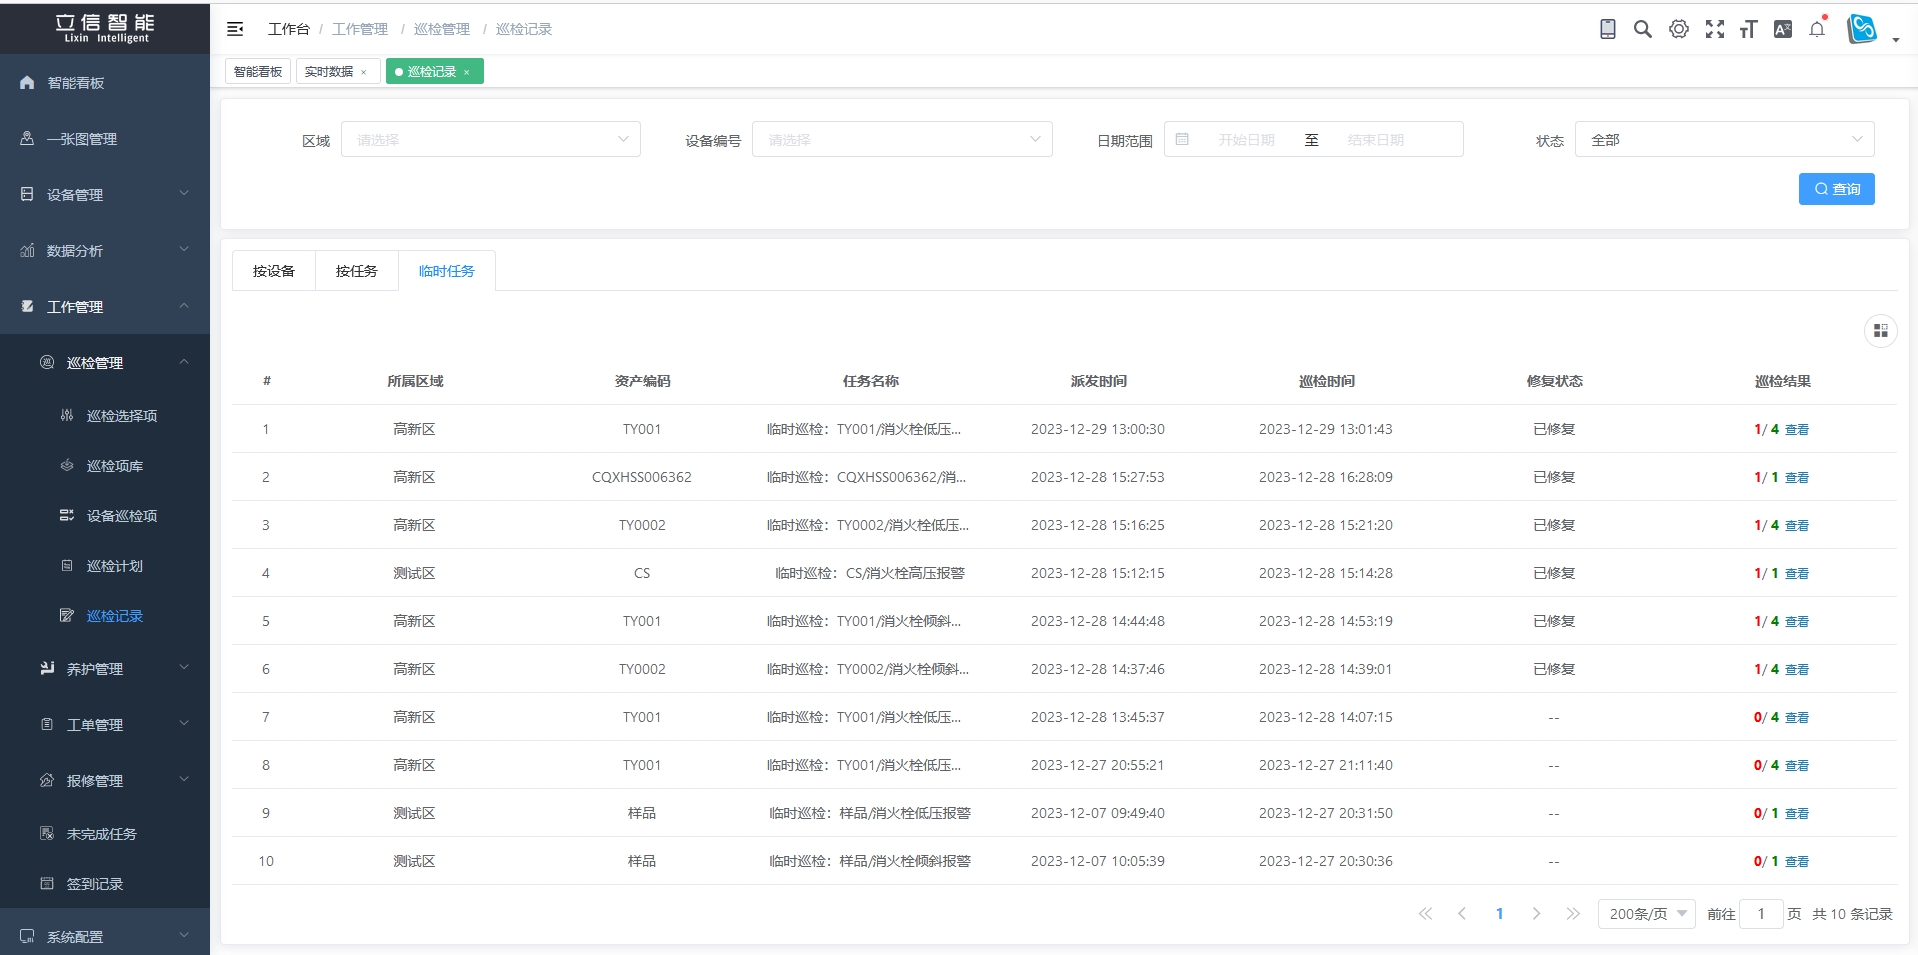1918x955 pixels.
Task: Open 签到记录 sidebar item
Action: click(105, 883)
